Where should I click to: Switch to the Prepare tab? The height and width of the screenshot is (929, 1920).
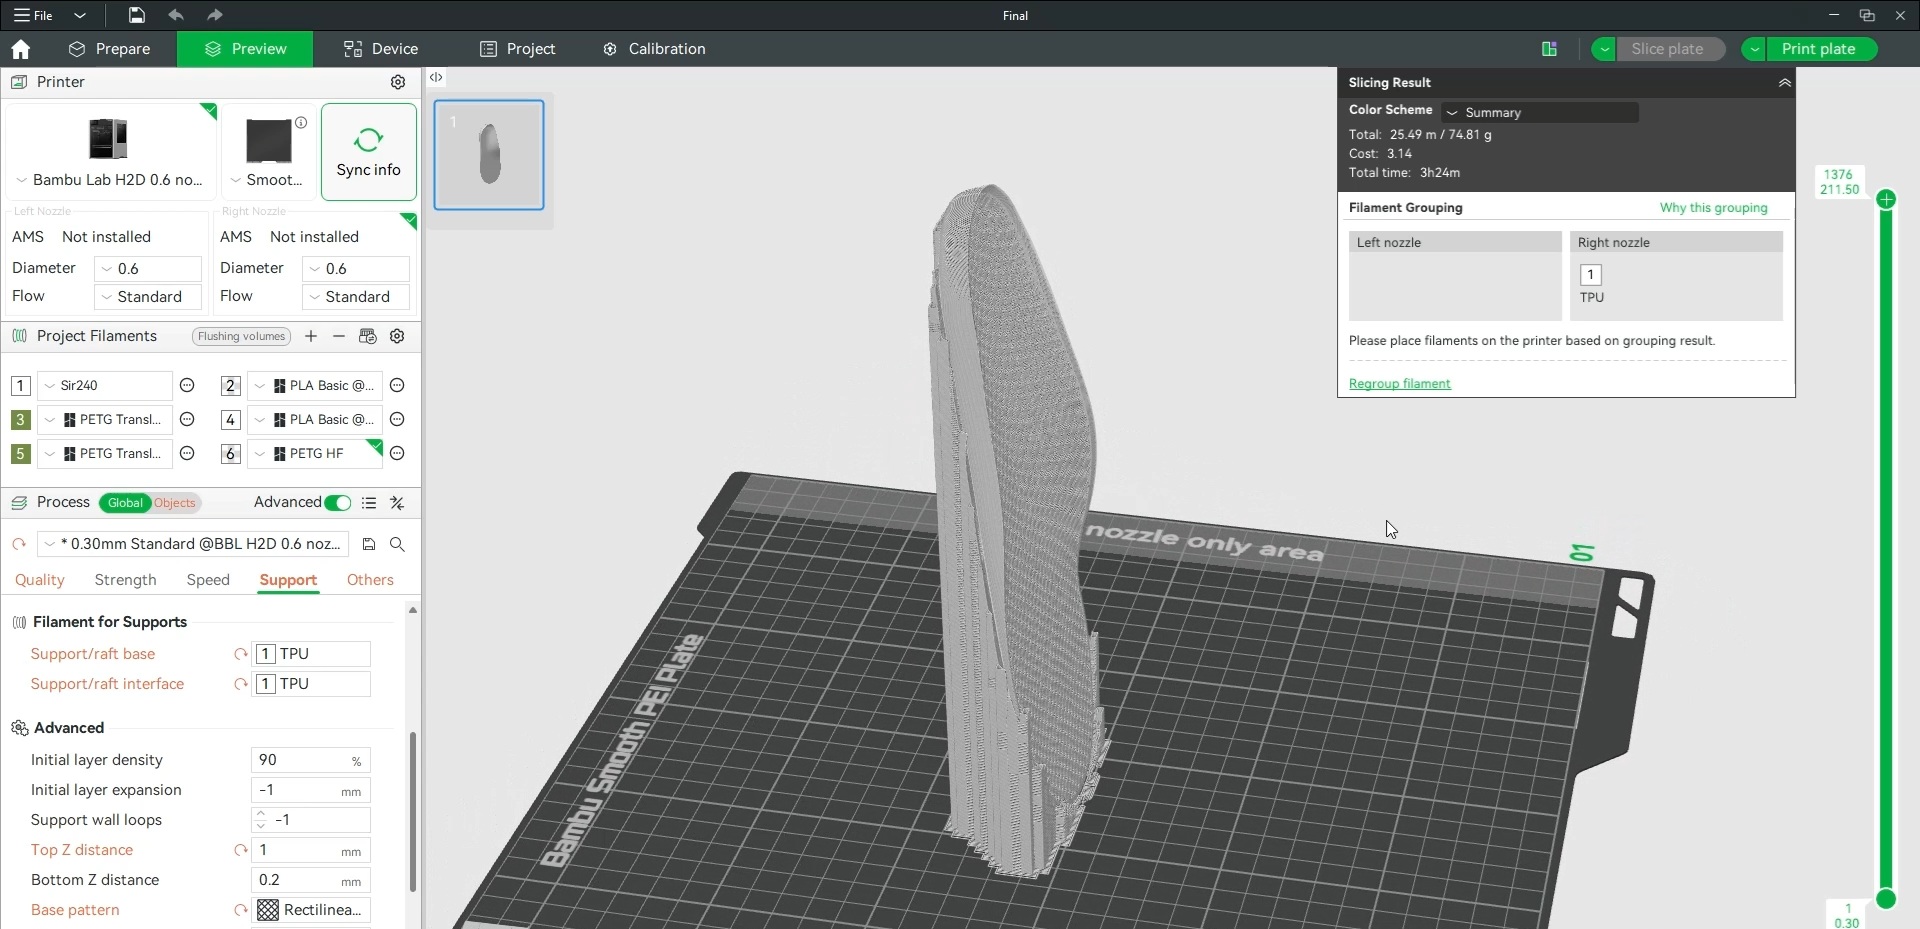coord(110,49)
